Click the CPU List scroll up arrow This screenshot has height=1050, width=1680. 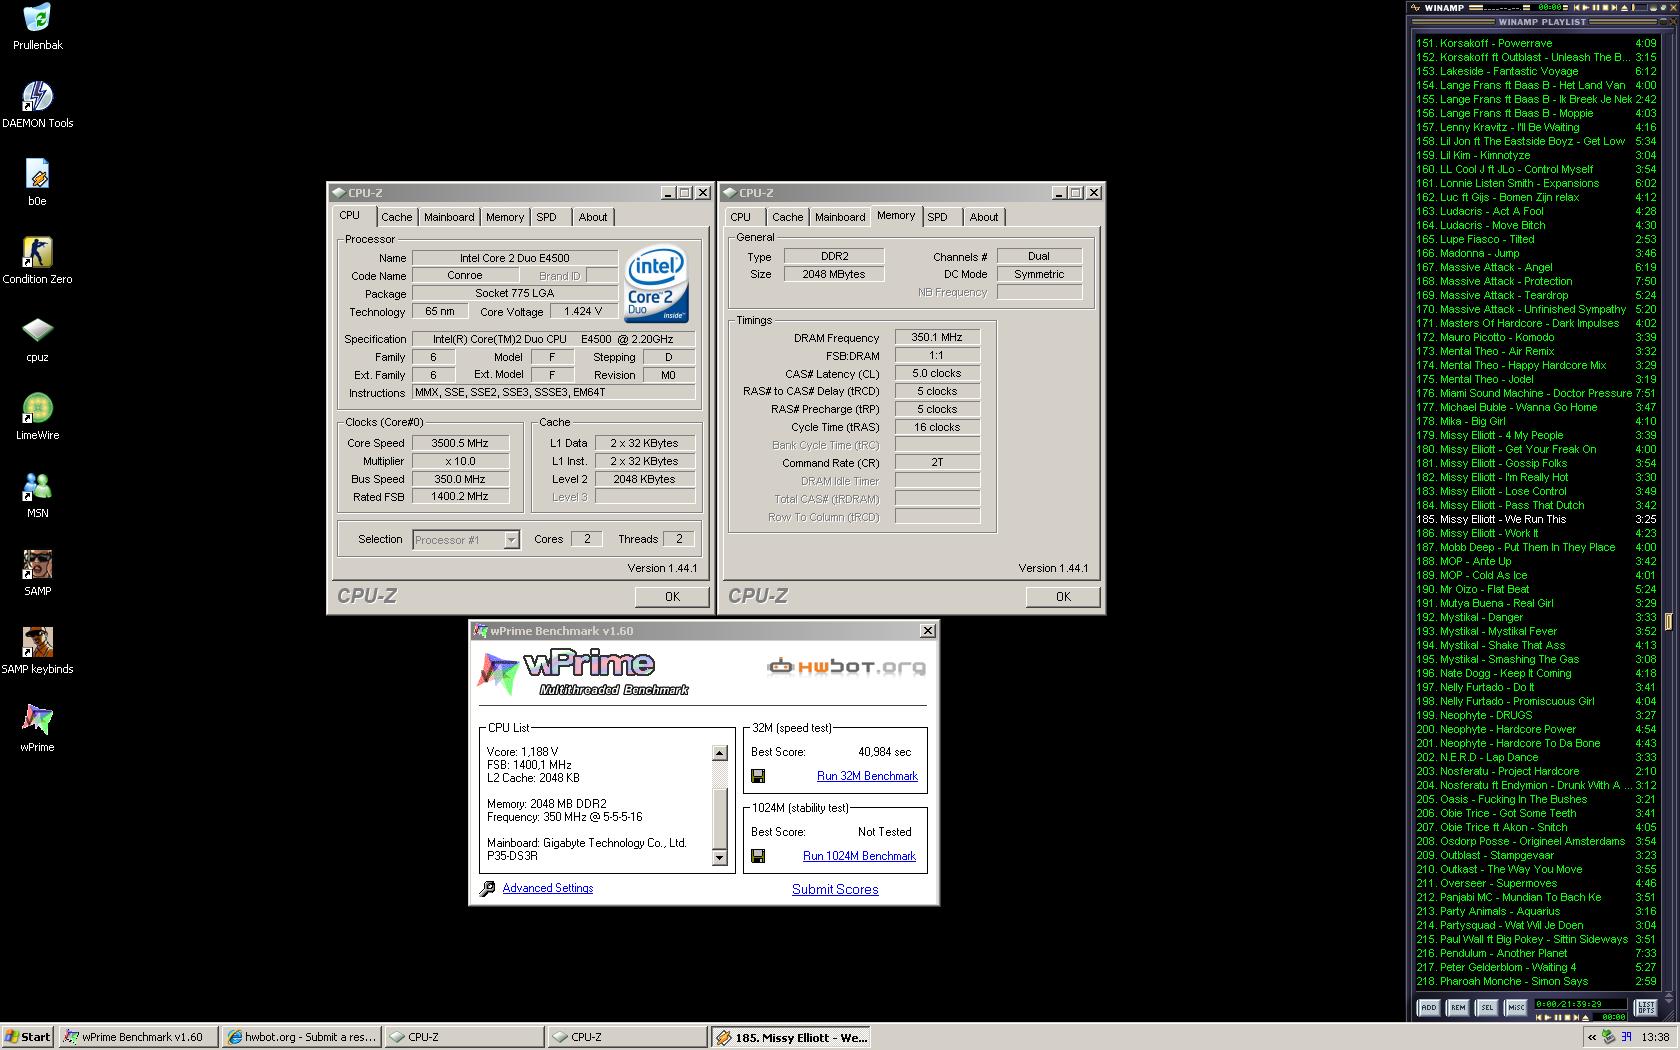(719, 753)
